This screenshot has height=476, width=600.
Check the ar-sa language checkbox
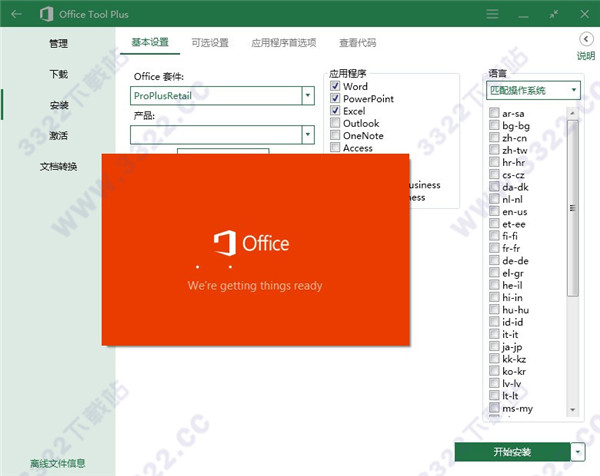tap(494, 113)
